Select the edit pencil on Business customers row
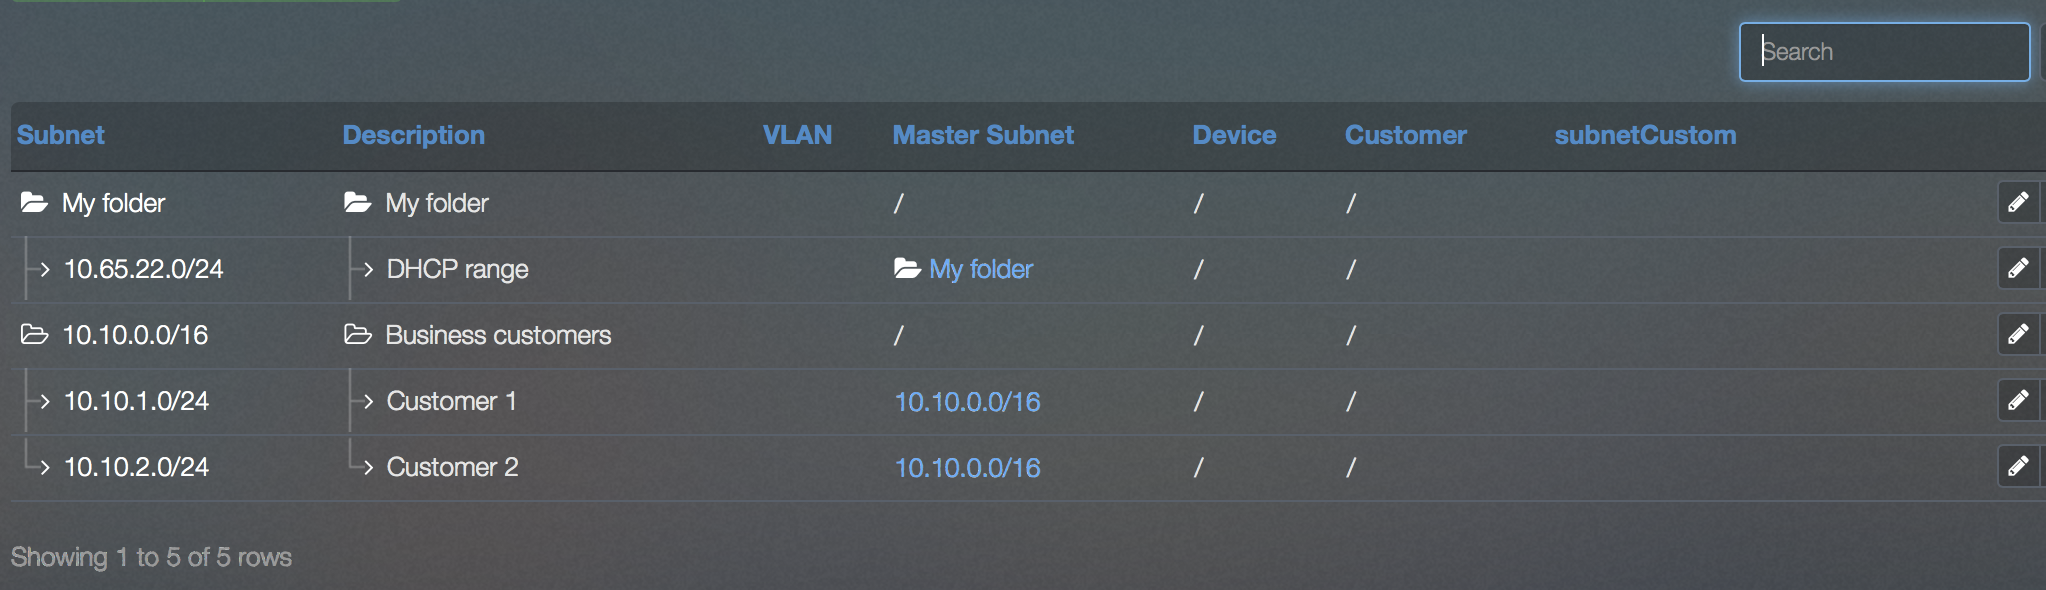Screen dimensions: 2046x590 pyautogui.click(x=2019, y=334)
